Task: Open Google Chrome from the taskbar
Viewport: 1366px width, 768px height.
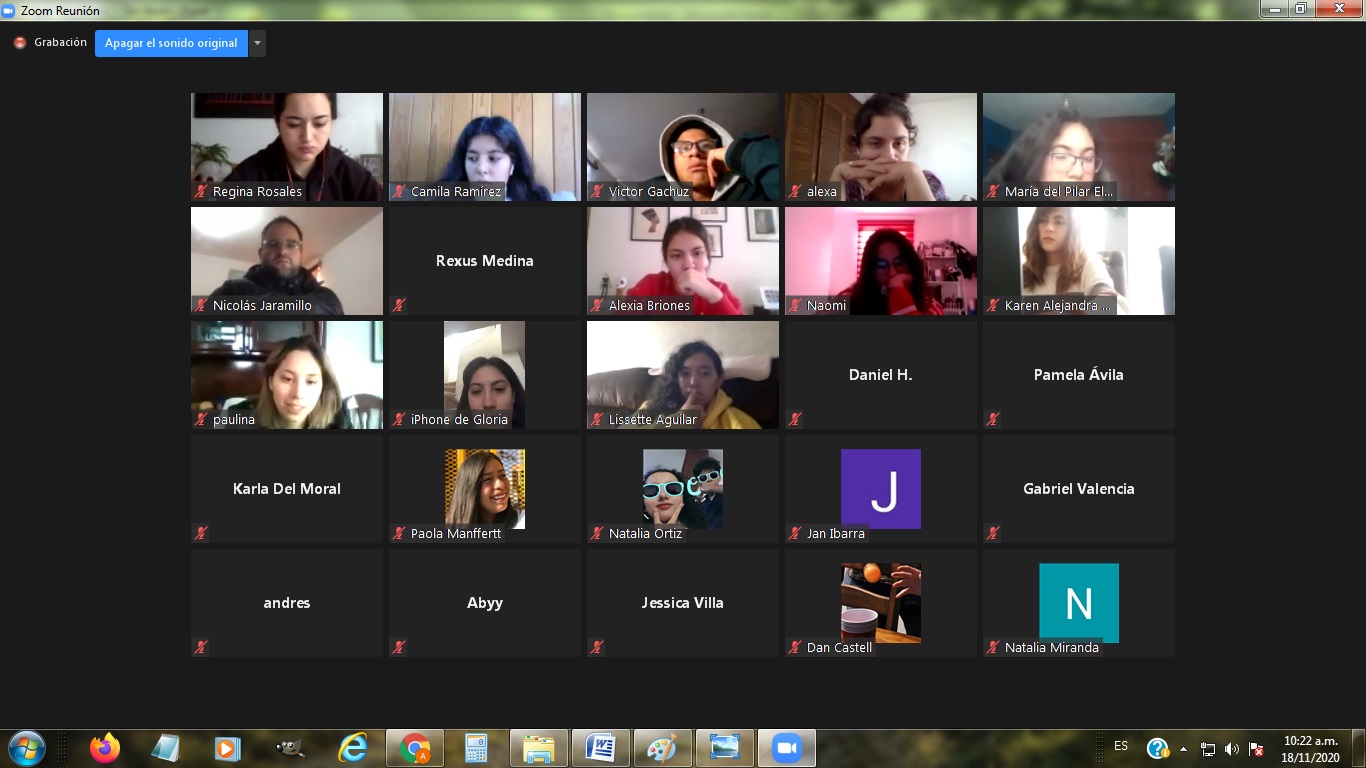Action: pyautogui.click(x=415, y=748)
